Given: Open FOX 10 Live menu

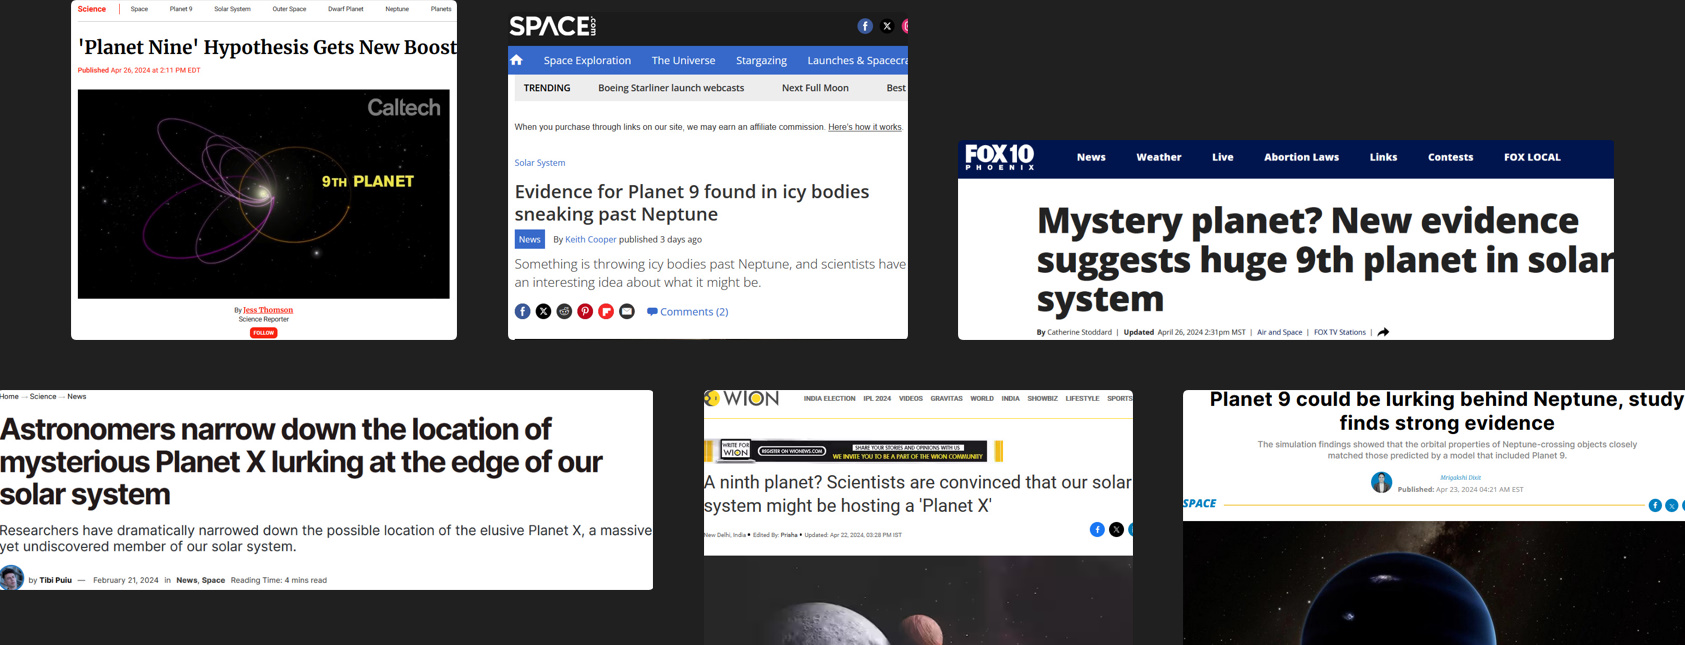Looking at the screenshot, I should pos(1222,157).
